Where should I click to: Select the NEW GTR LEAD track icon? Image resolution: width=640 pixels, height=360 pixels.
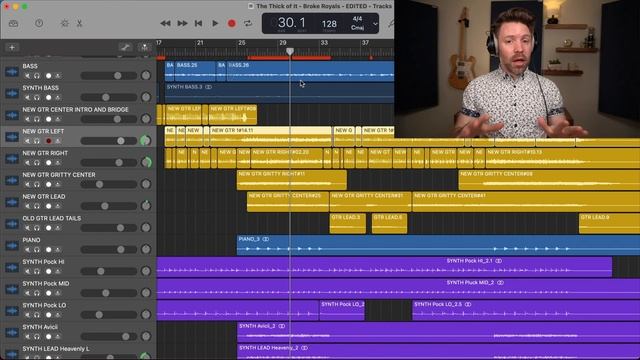coord(12,202)
